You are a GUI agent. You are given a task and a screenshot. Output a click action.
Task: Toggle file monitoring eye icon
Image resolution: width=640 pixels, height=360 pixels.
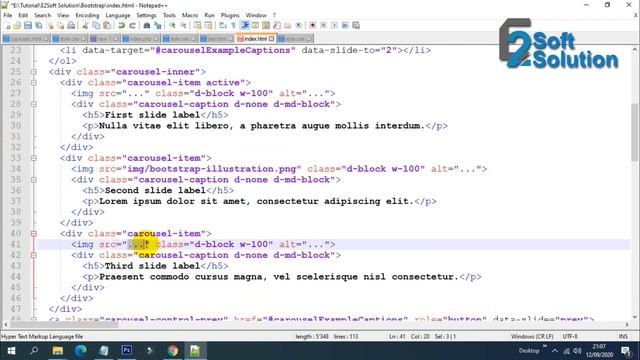298,25
